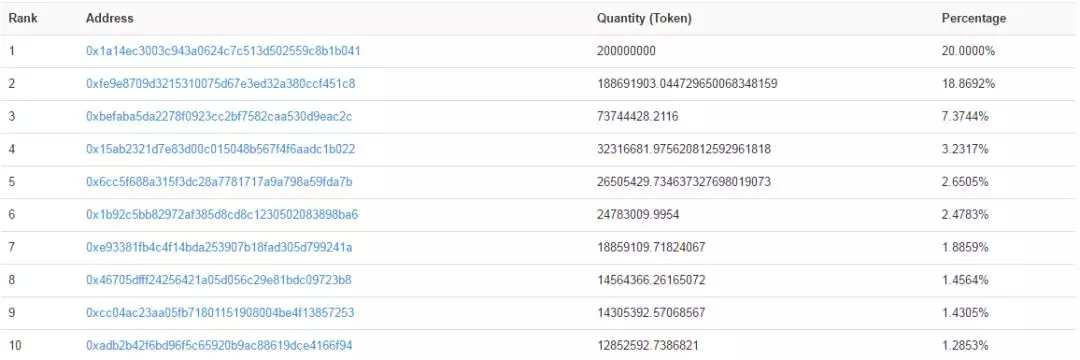Screen dimensions: 1080x360
Task: Select the 1.2853% percentage value
Action: 965,346
